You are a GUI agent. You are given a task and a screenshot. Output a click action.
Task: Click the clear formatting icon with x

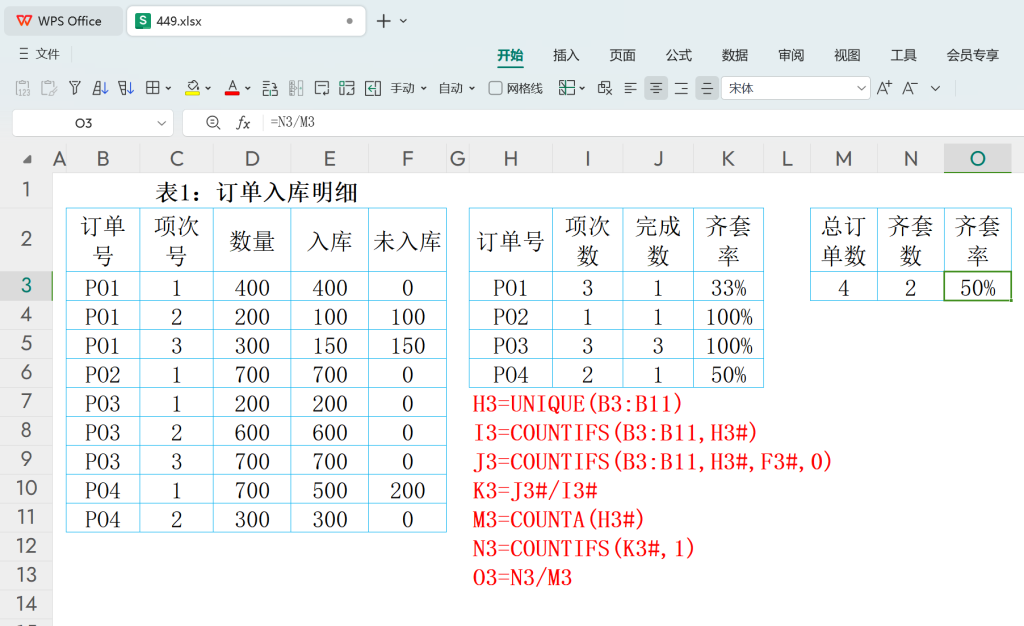[x=605, y=88]
